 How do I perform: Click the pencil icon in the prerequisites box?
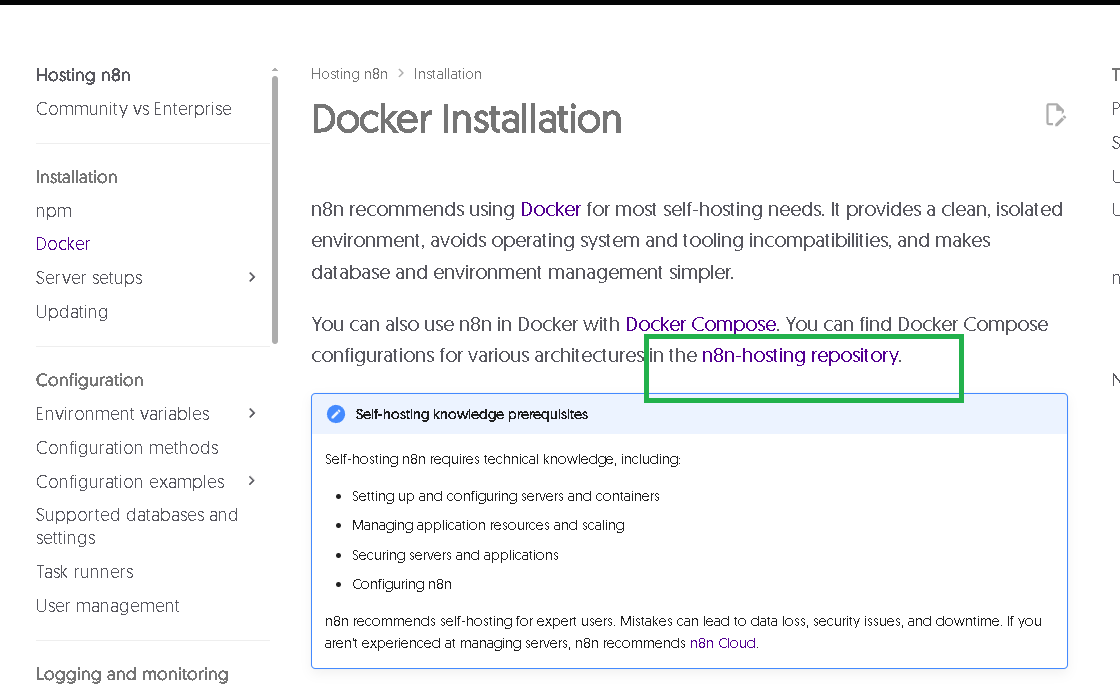pos(337,414)
